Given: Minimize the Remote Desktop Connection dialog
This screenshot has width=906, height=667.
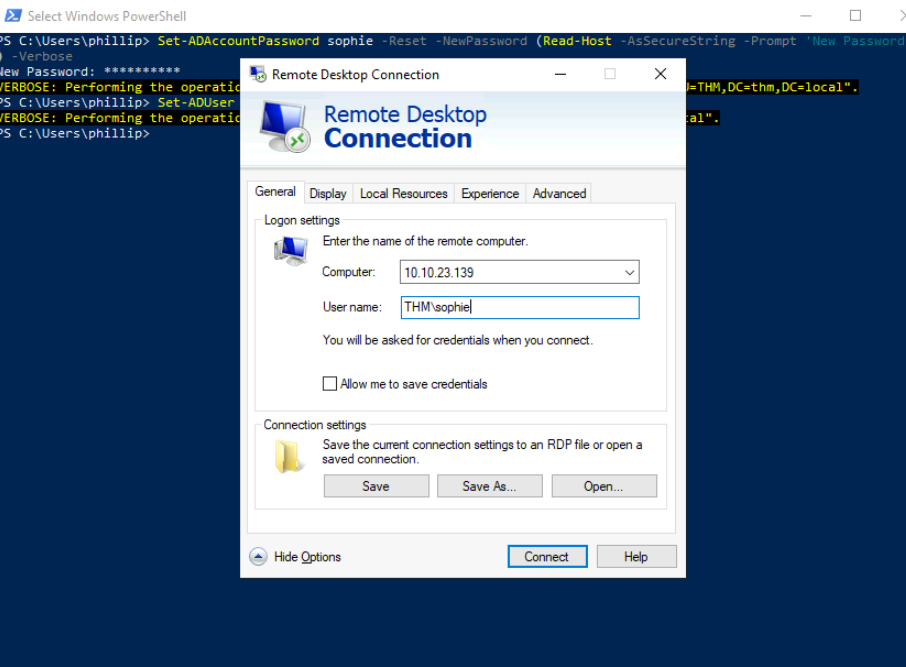Looking at the screenshot, I should [560, 74].
